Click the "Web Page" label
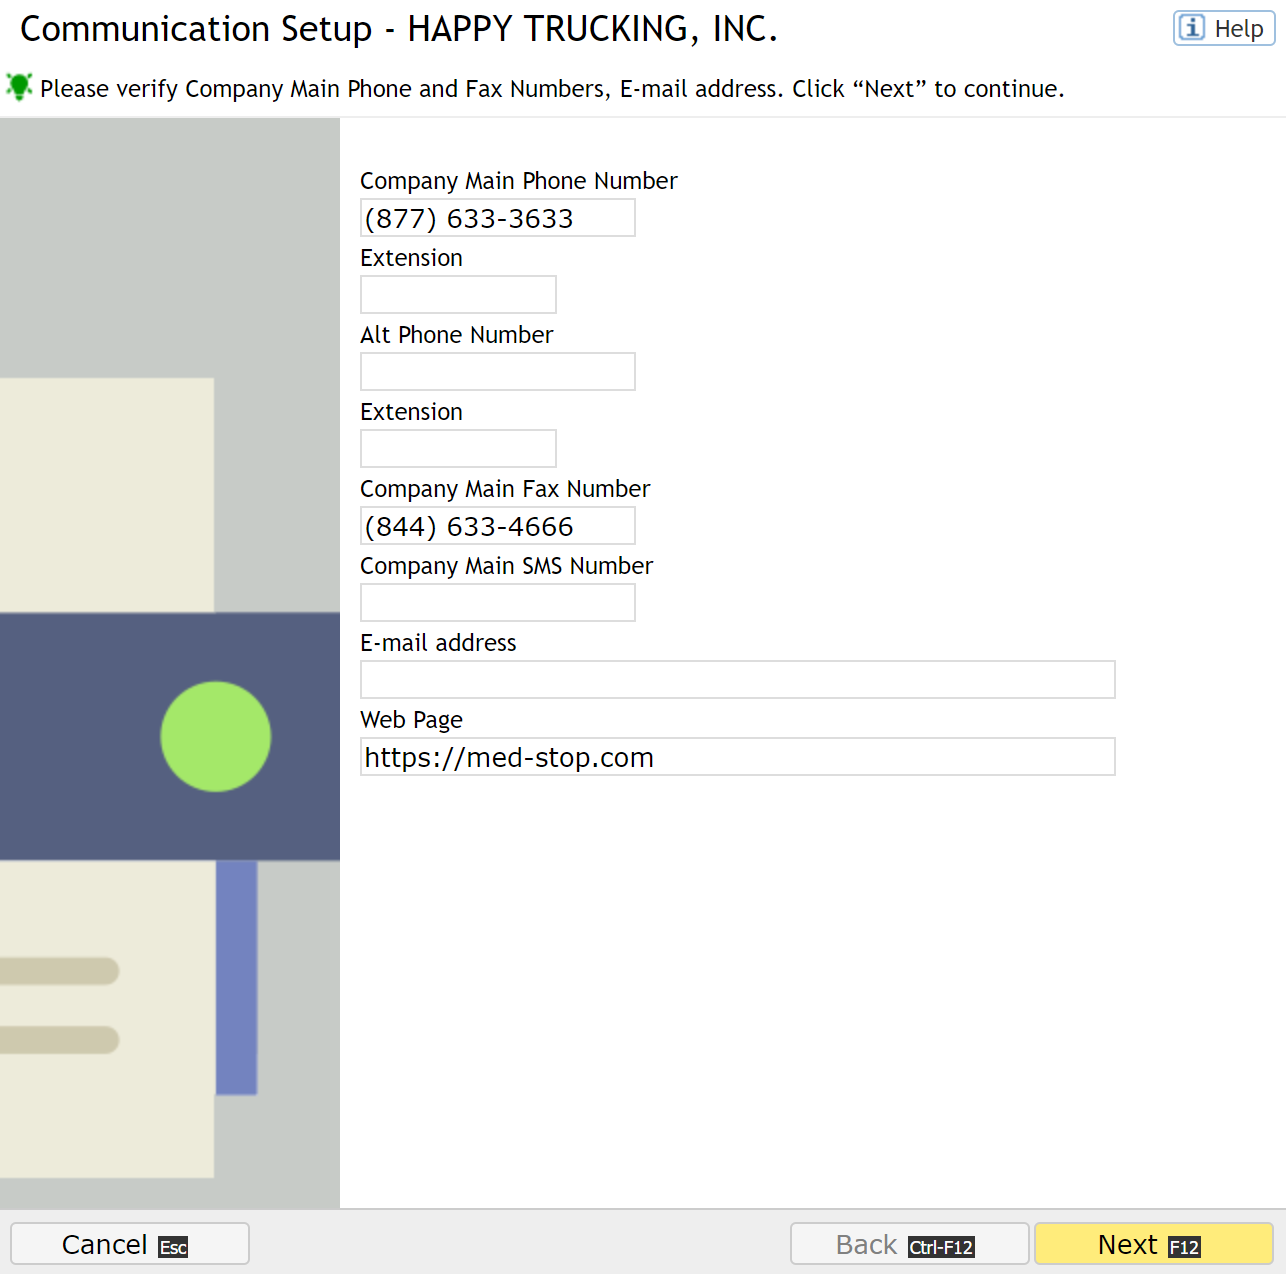 (411, 720)
